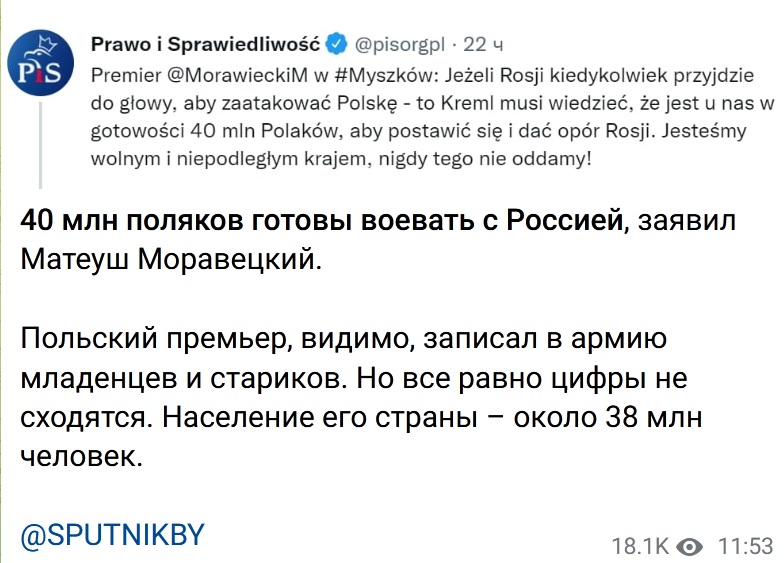Image resolution: width=784 pixels, height=563 pixels.
Task: Click the text около 38 млн
Action: [x=608, y=418]
